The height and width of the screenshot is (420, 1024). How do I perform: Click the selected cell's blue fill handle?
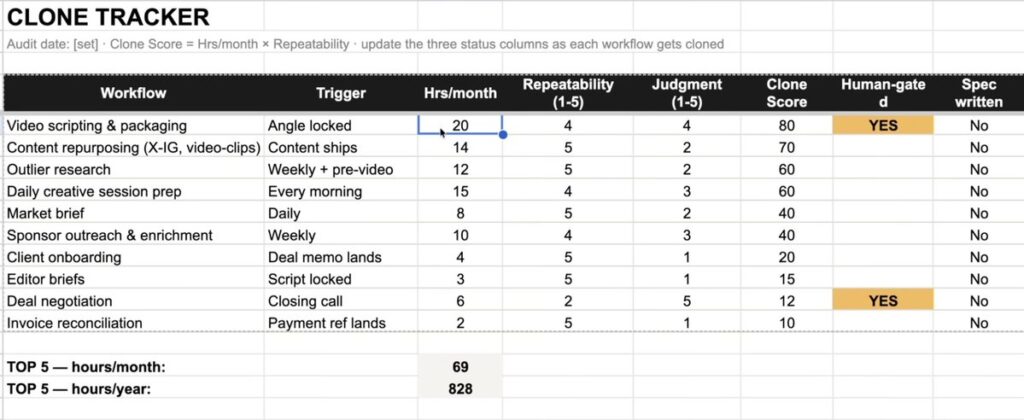502,135
